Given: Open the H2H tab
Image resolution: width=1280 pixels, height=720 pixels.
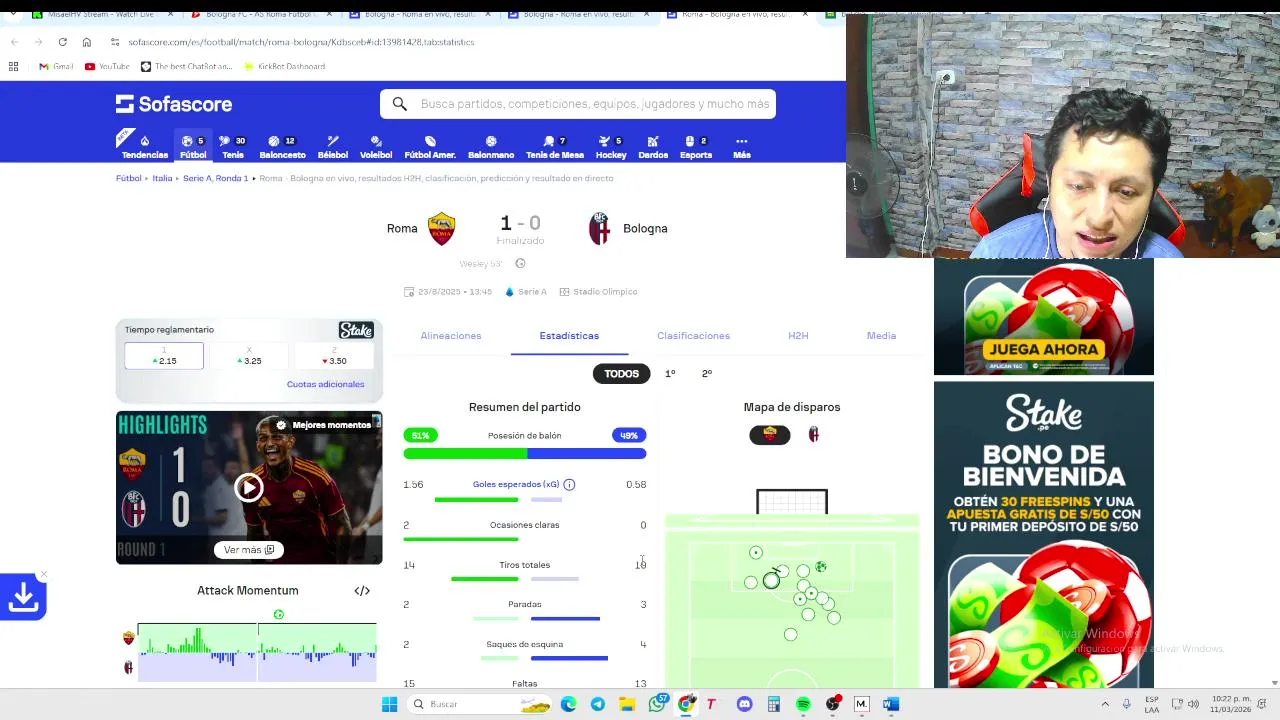Looking at the screenshot, I should (x=798, y=336).
